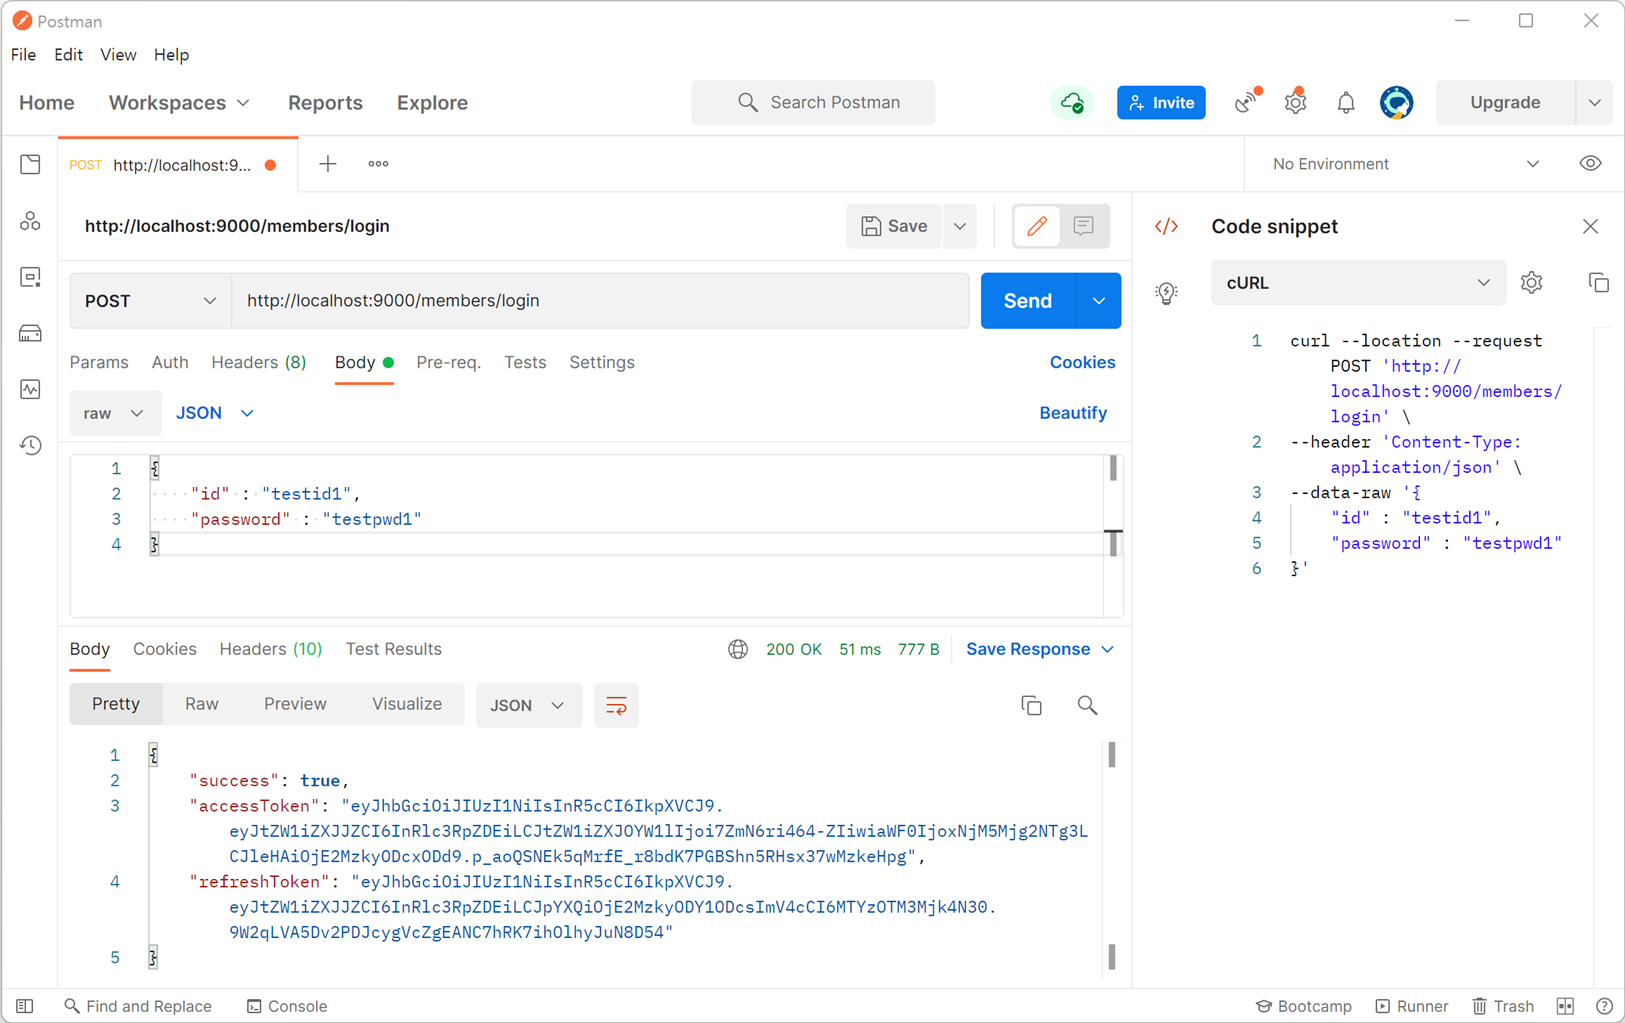1625x1023 pixels.
Task: Select the Preview response view
Action: pyautogui.click(x=295, y=704)
